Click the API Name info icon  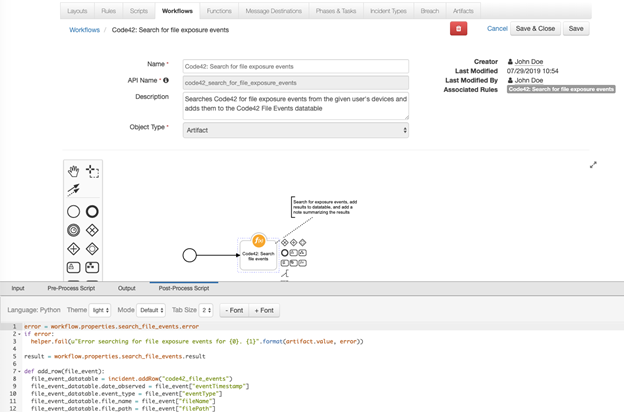pos(166,80)
